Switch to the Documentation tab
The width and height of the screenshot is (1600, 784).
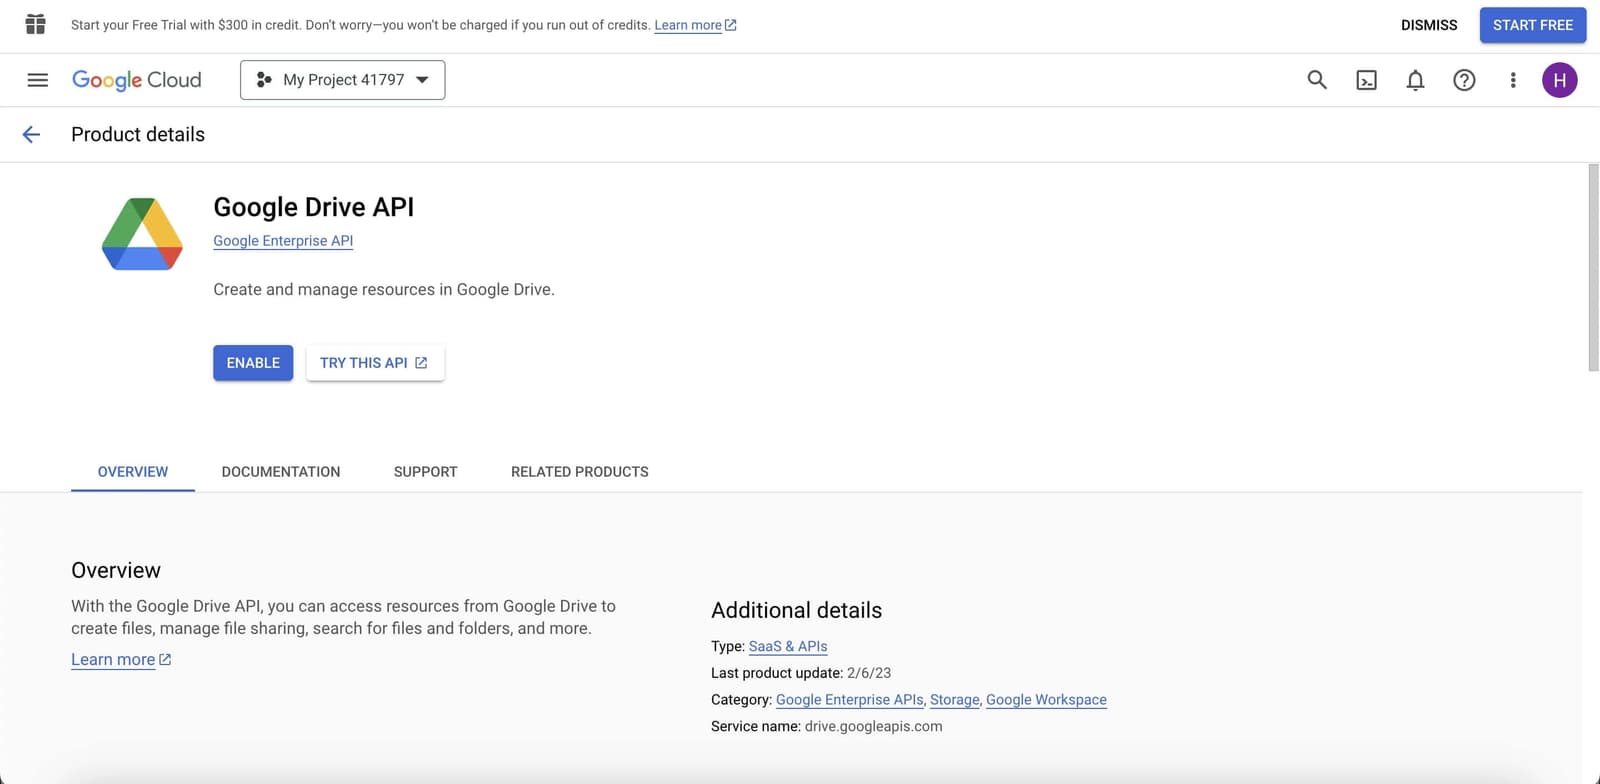click(x=281, y=472)
